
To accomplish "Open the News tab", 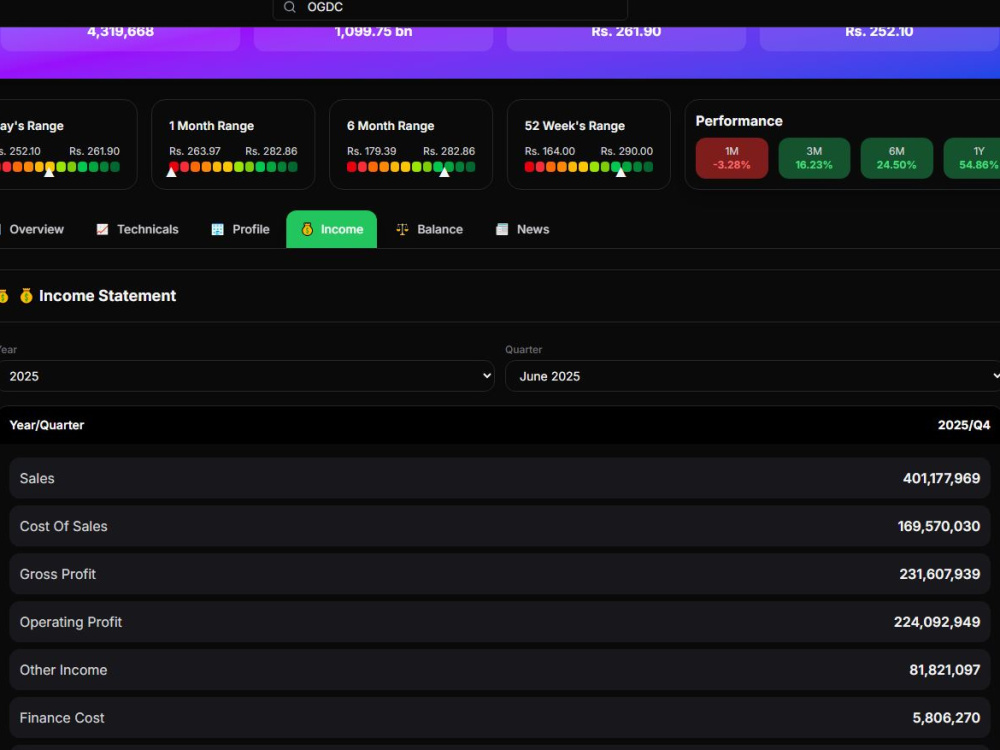I will (x=522, y=230).
